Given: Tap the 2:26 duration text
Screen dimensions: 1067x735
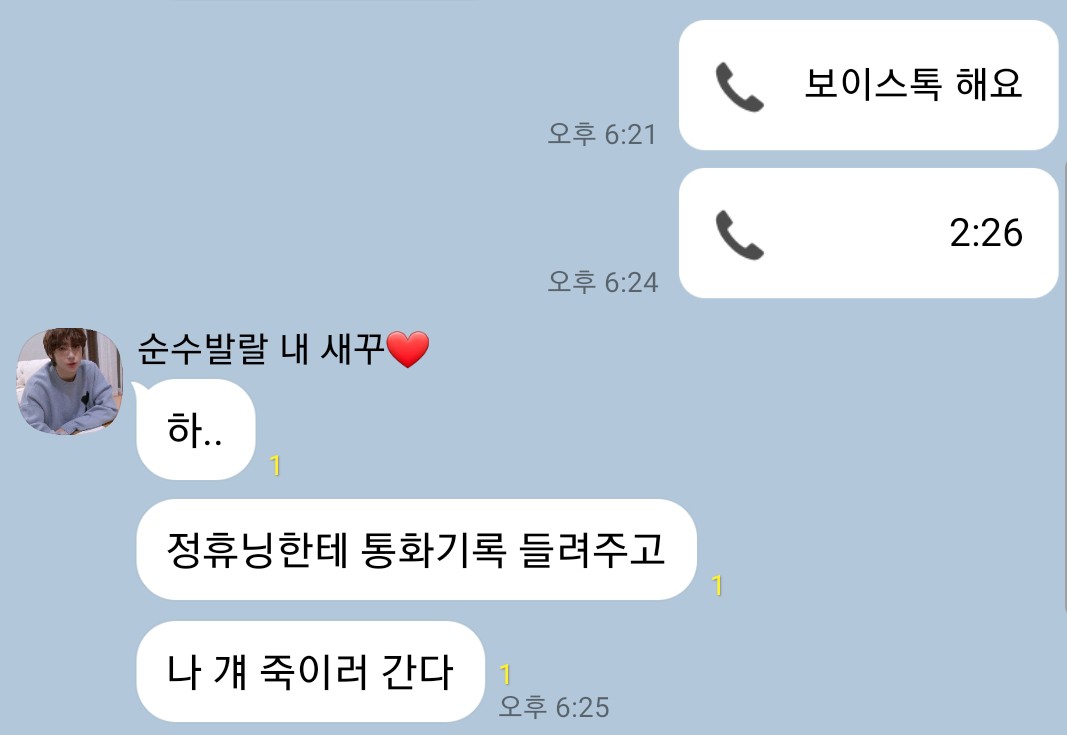Looking at the screenshot, I should click(986, 233).
